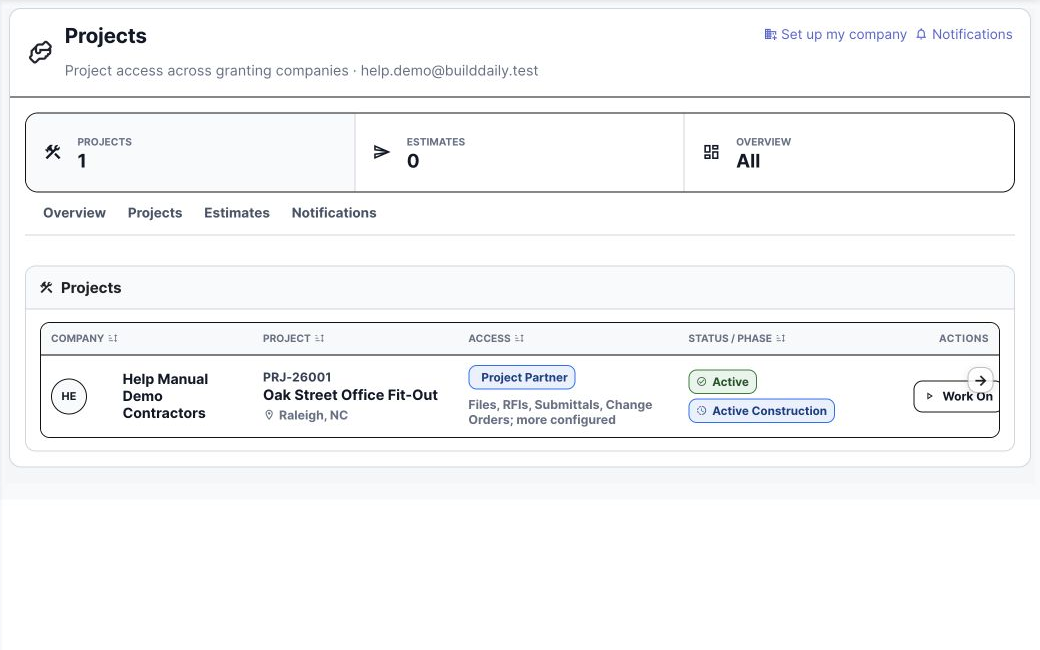
Task: Sort by Company column using its sort icon
Action: point(113,338)
